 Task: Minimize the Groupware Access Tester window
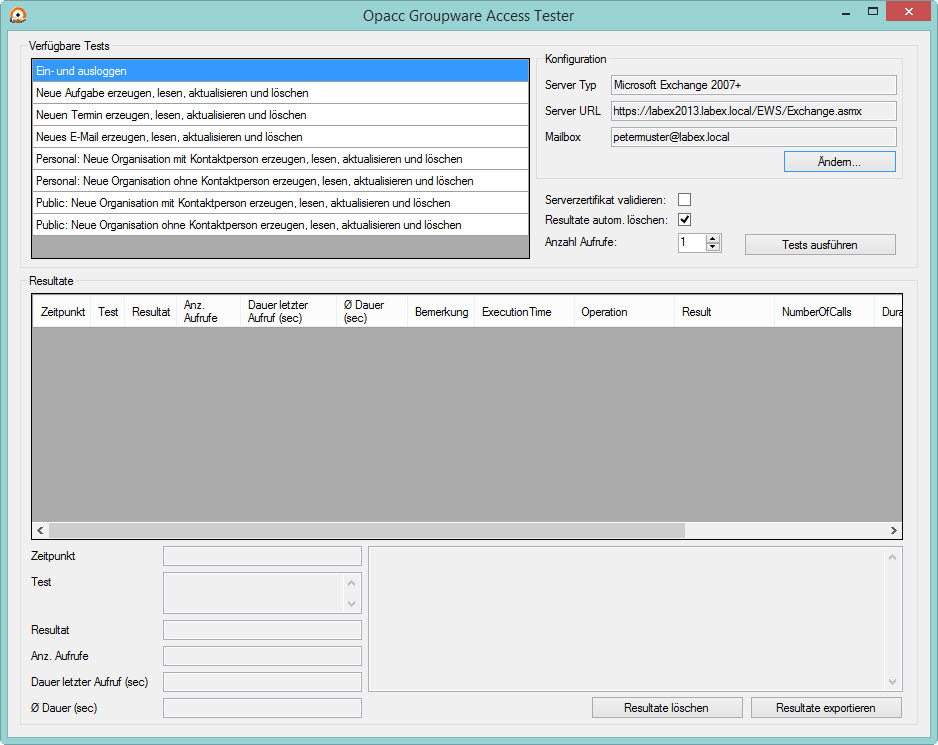click(x=846, y=13)
